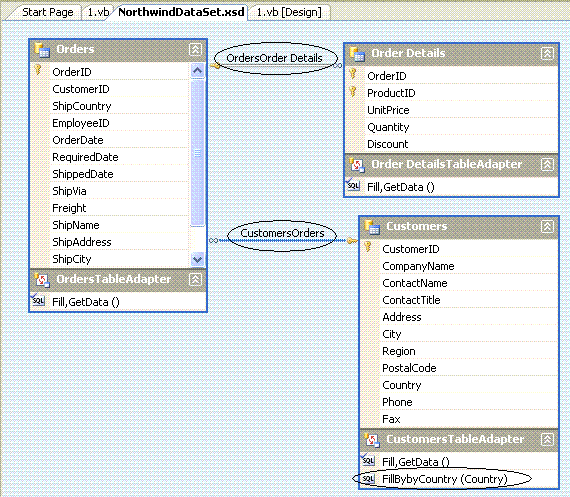
Task: Click the Orders list scrollbar thumb
Action: pos(197,153)
